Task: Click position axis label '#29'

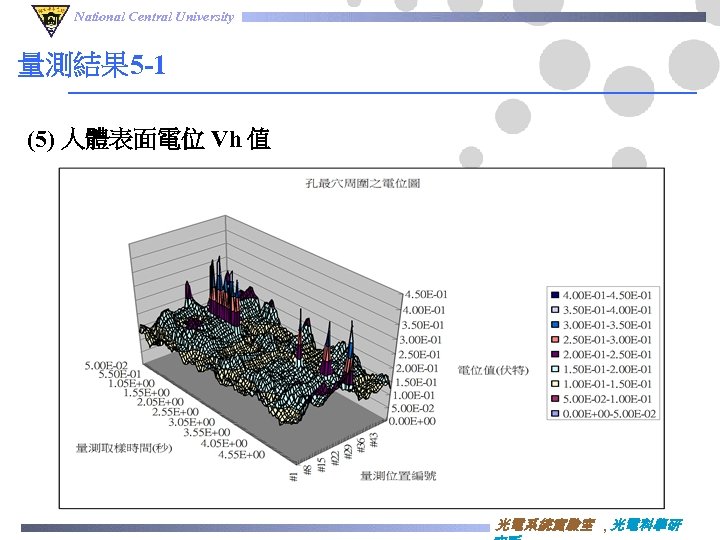Action: tap(348, 451)
